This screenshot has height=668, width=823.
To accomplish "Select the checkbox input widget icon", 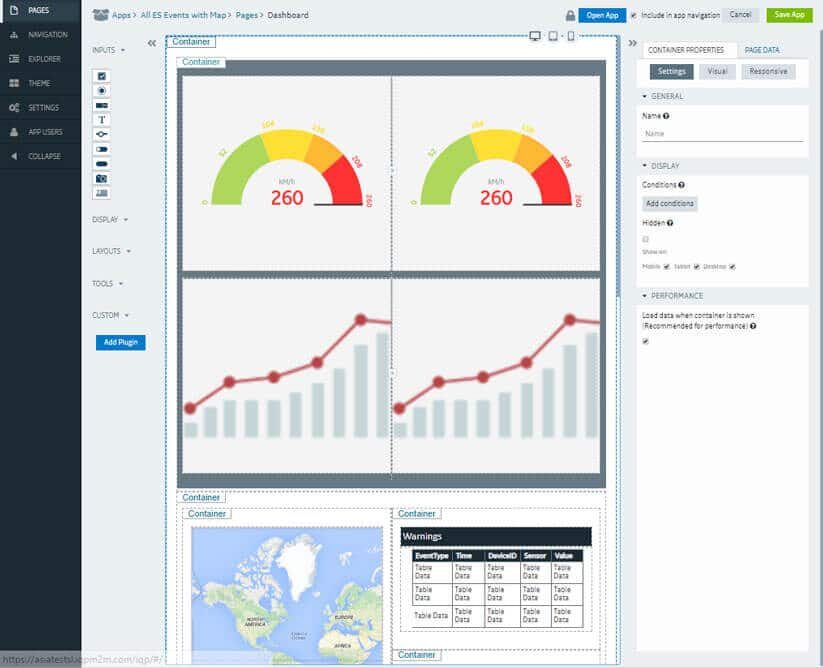I will 101,76.
